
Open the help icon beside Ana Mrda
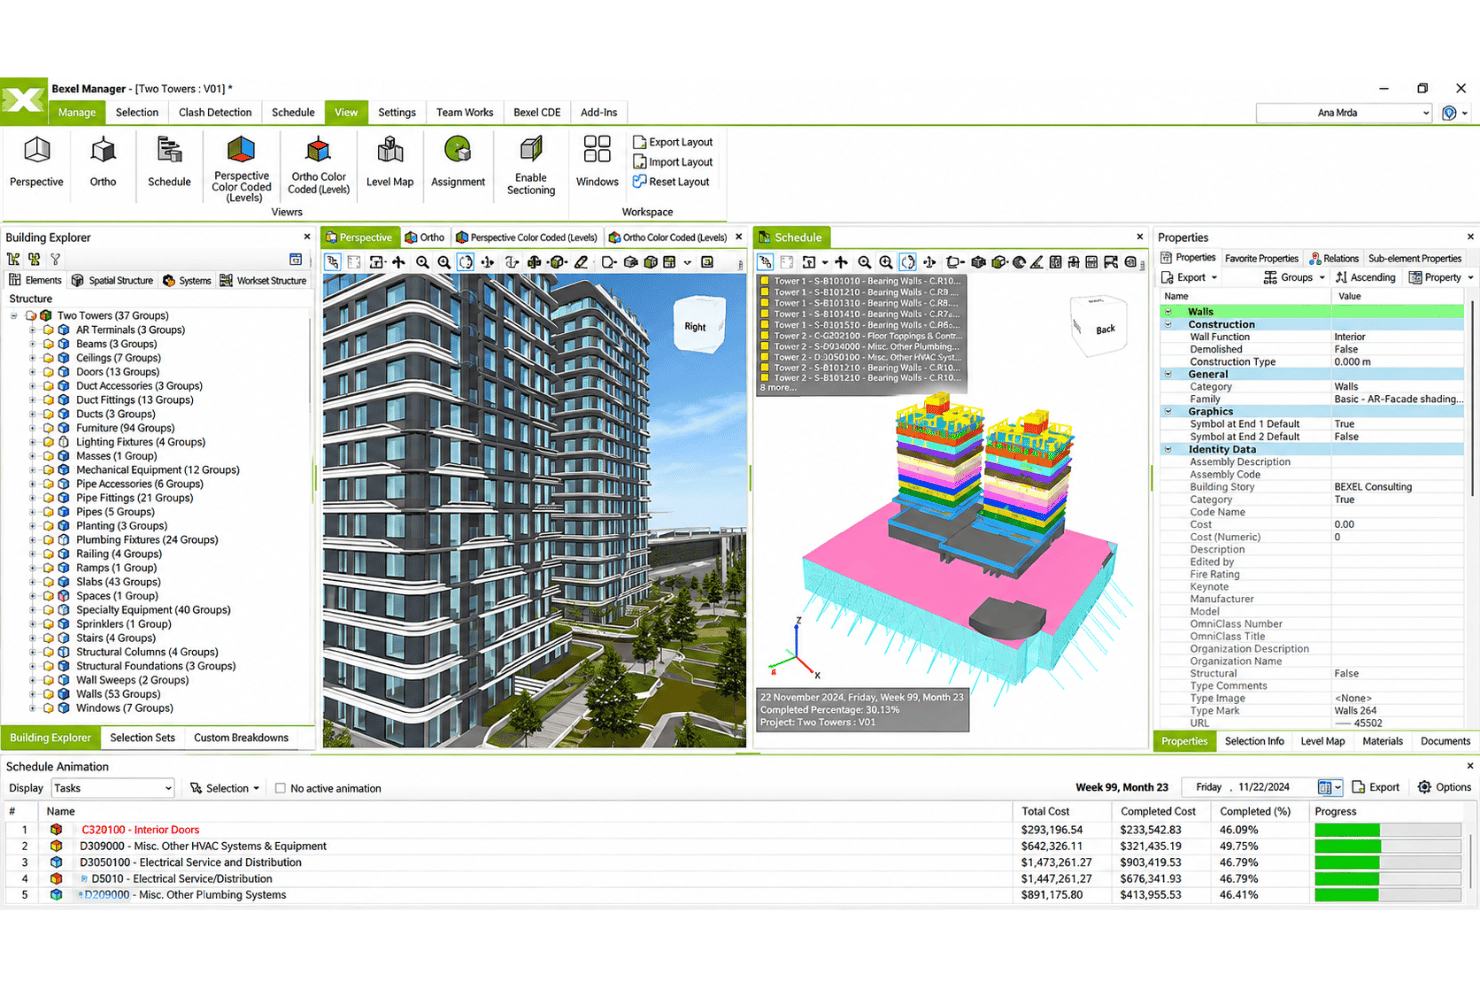click(1449, 113)
